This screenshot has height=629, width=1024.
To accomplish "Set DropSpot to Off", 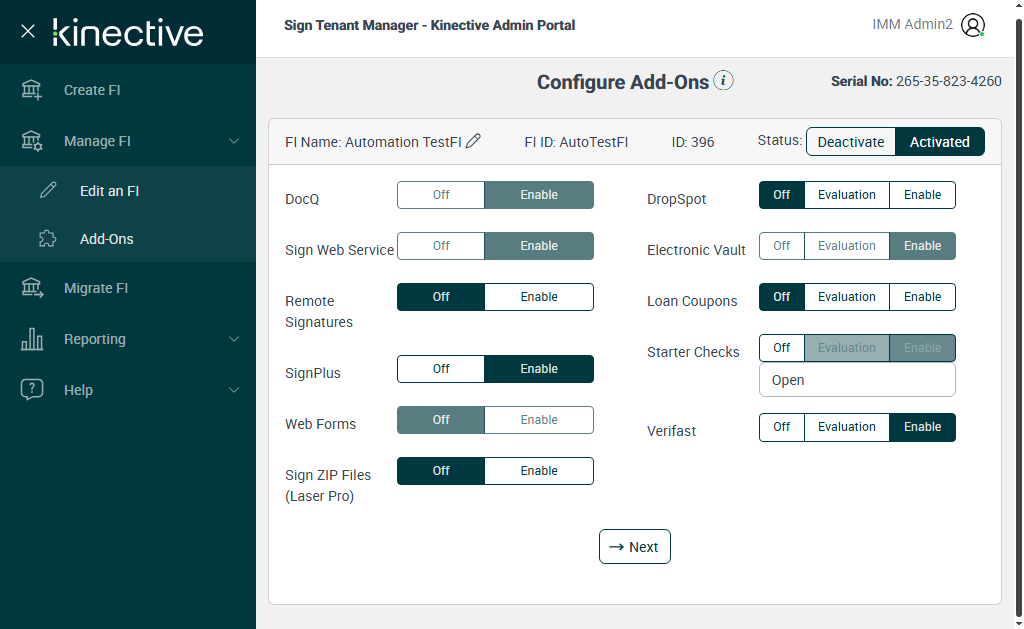I will pyautogui.click(x=782, y=195).
